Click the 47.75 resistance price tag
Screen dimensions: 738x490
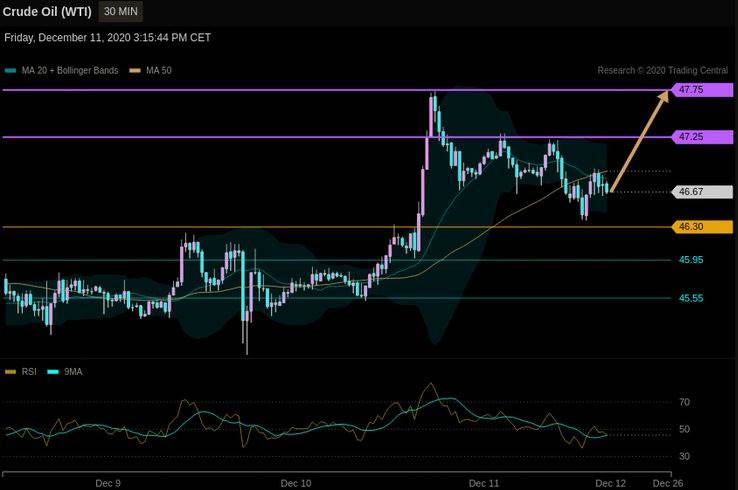[x=702, y=89]
